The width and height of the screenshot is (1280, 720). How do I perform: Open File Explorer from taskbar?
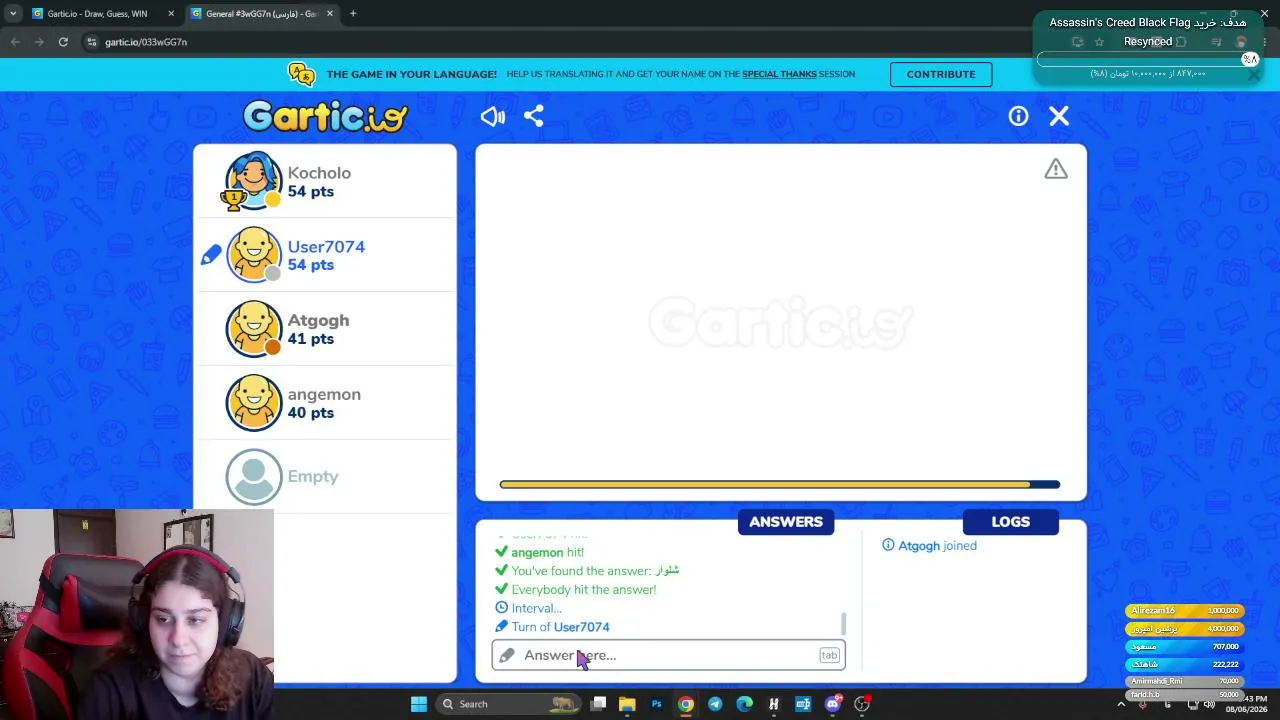point(627,704)
